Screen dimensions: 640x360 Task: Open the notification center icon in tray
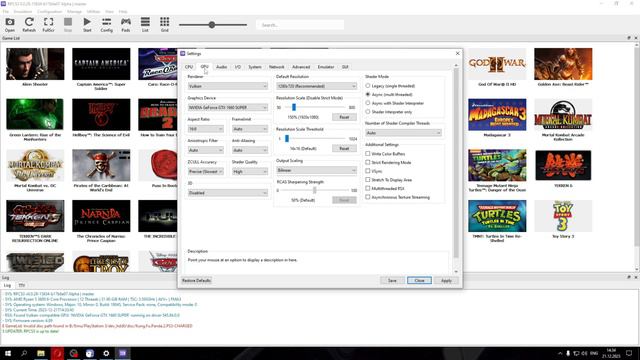629,353
